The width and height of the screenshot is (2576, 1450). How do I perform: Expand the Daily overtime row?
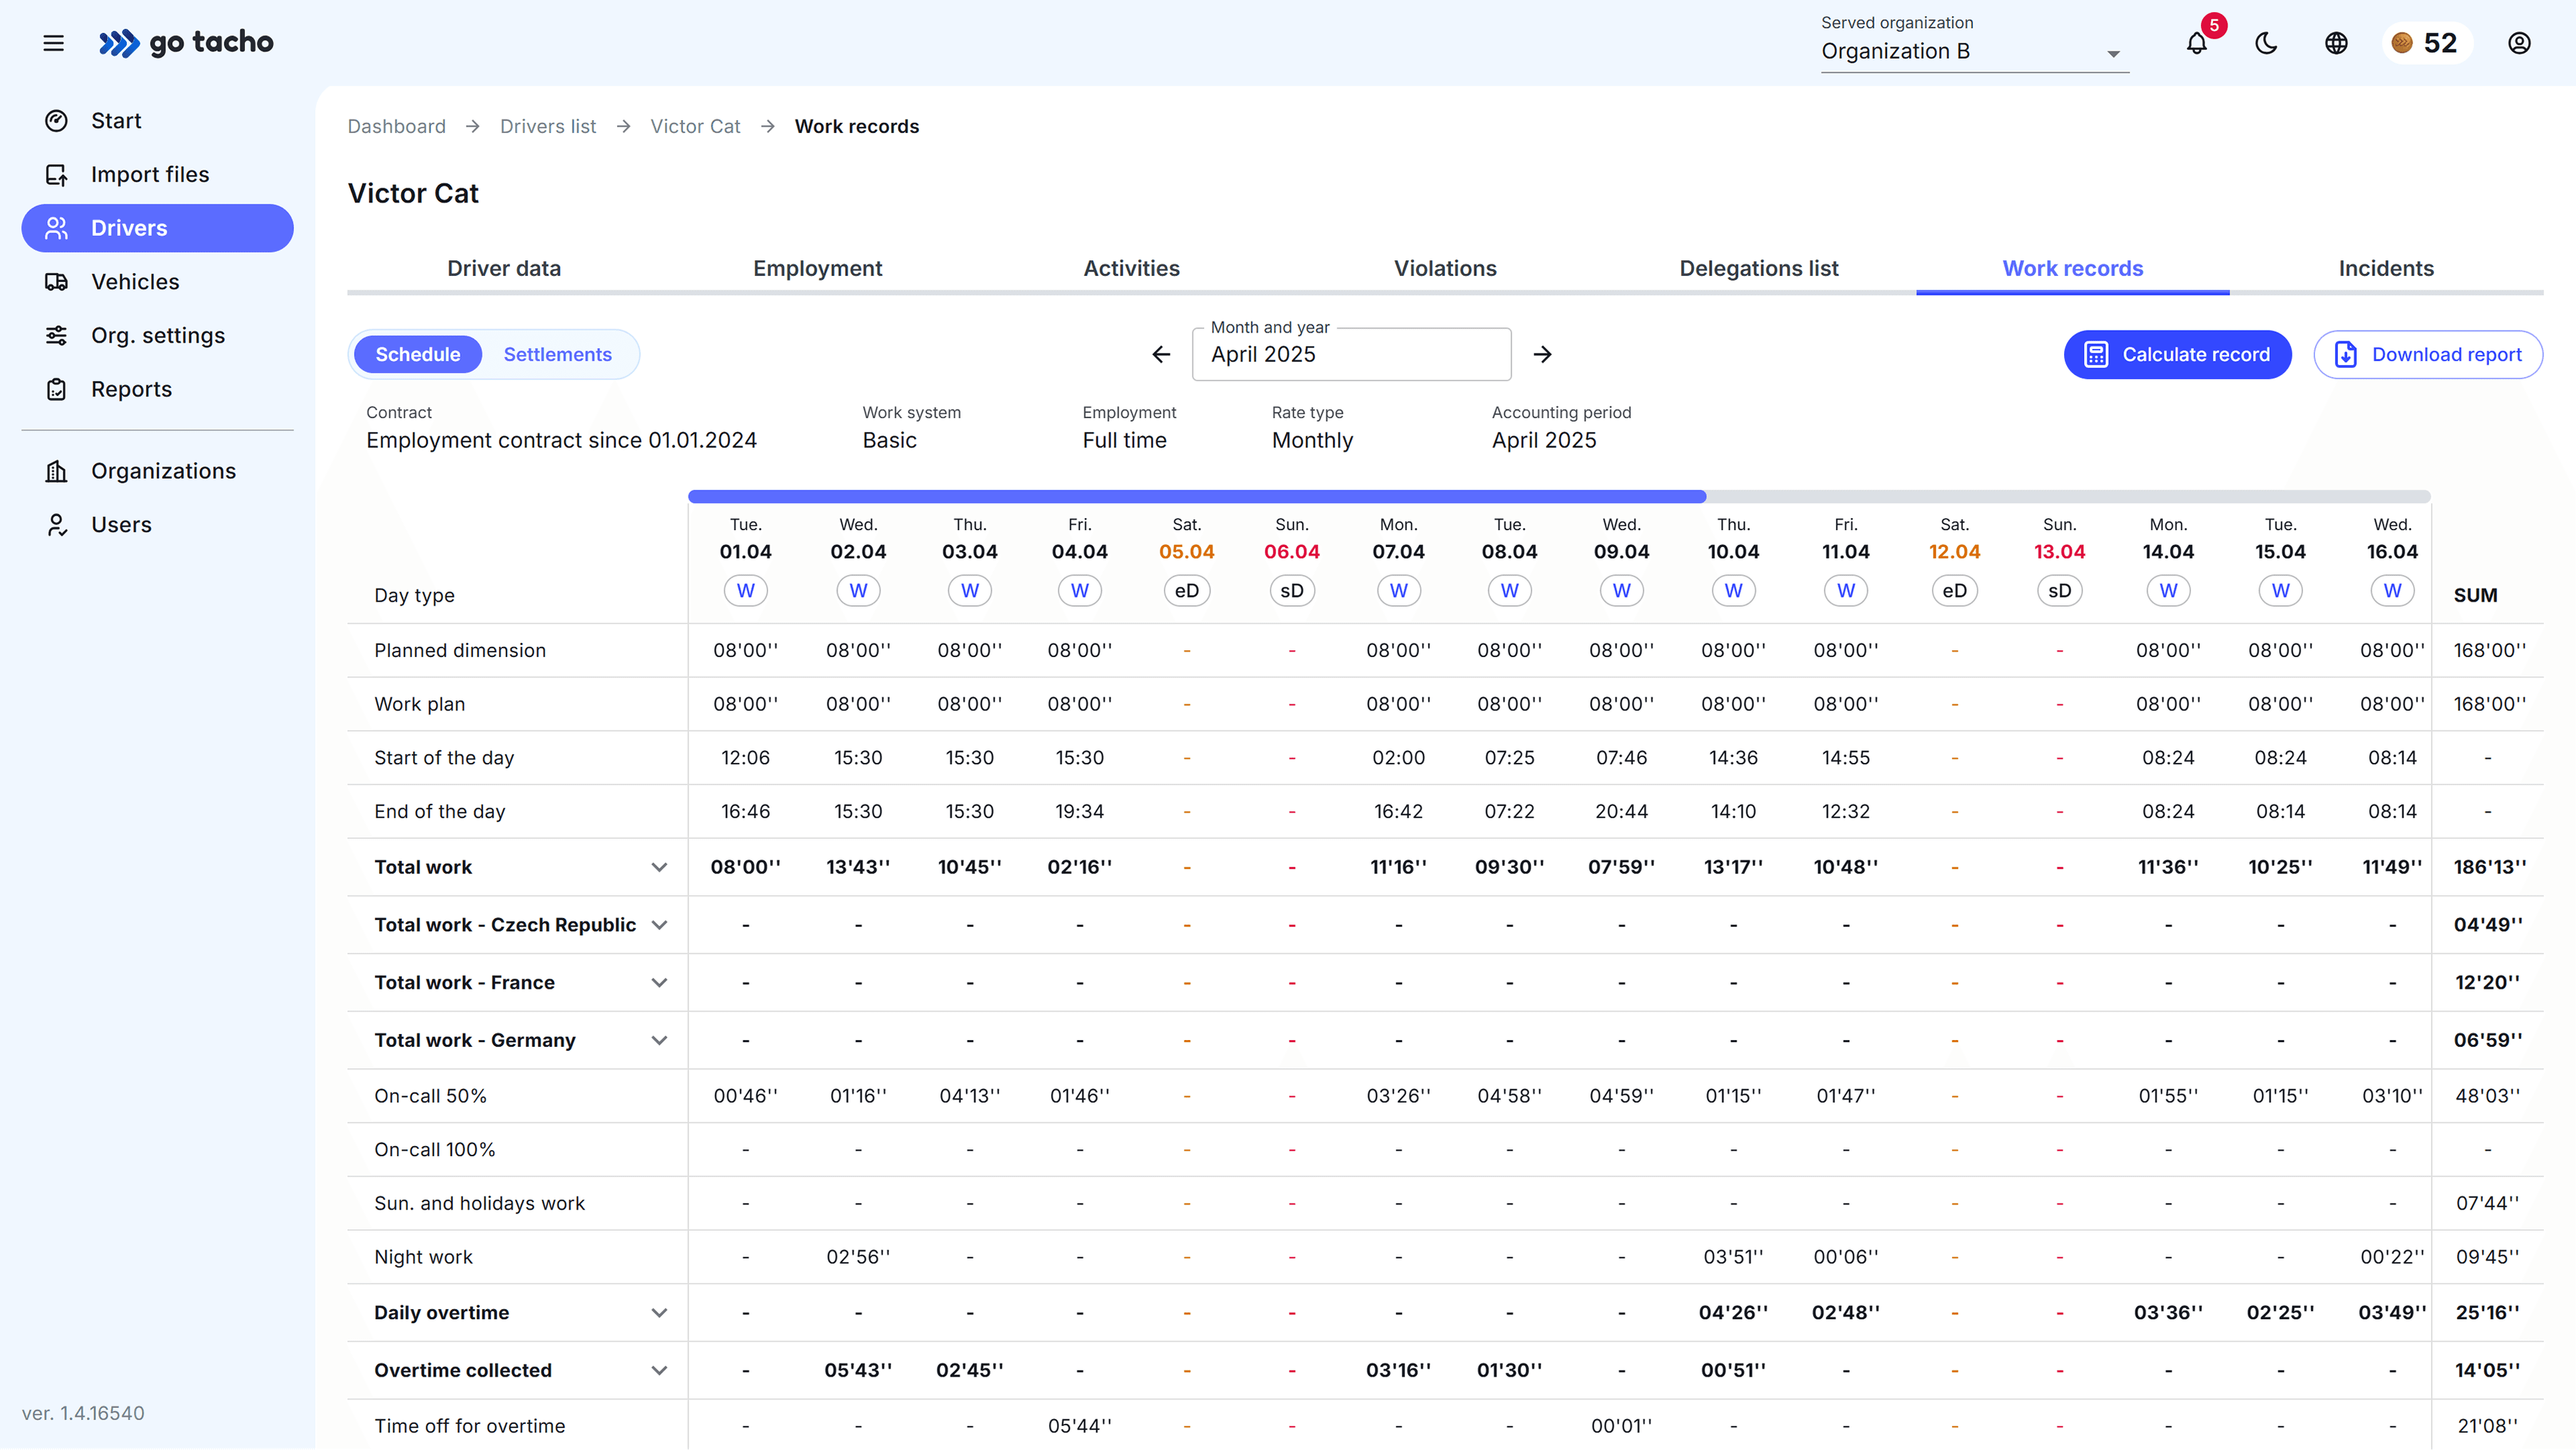(x=659, y=1313)
